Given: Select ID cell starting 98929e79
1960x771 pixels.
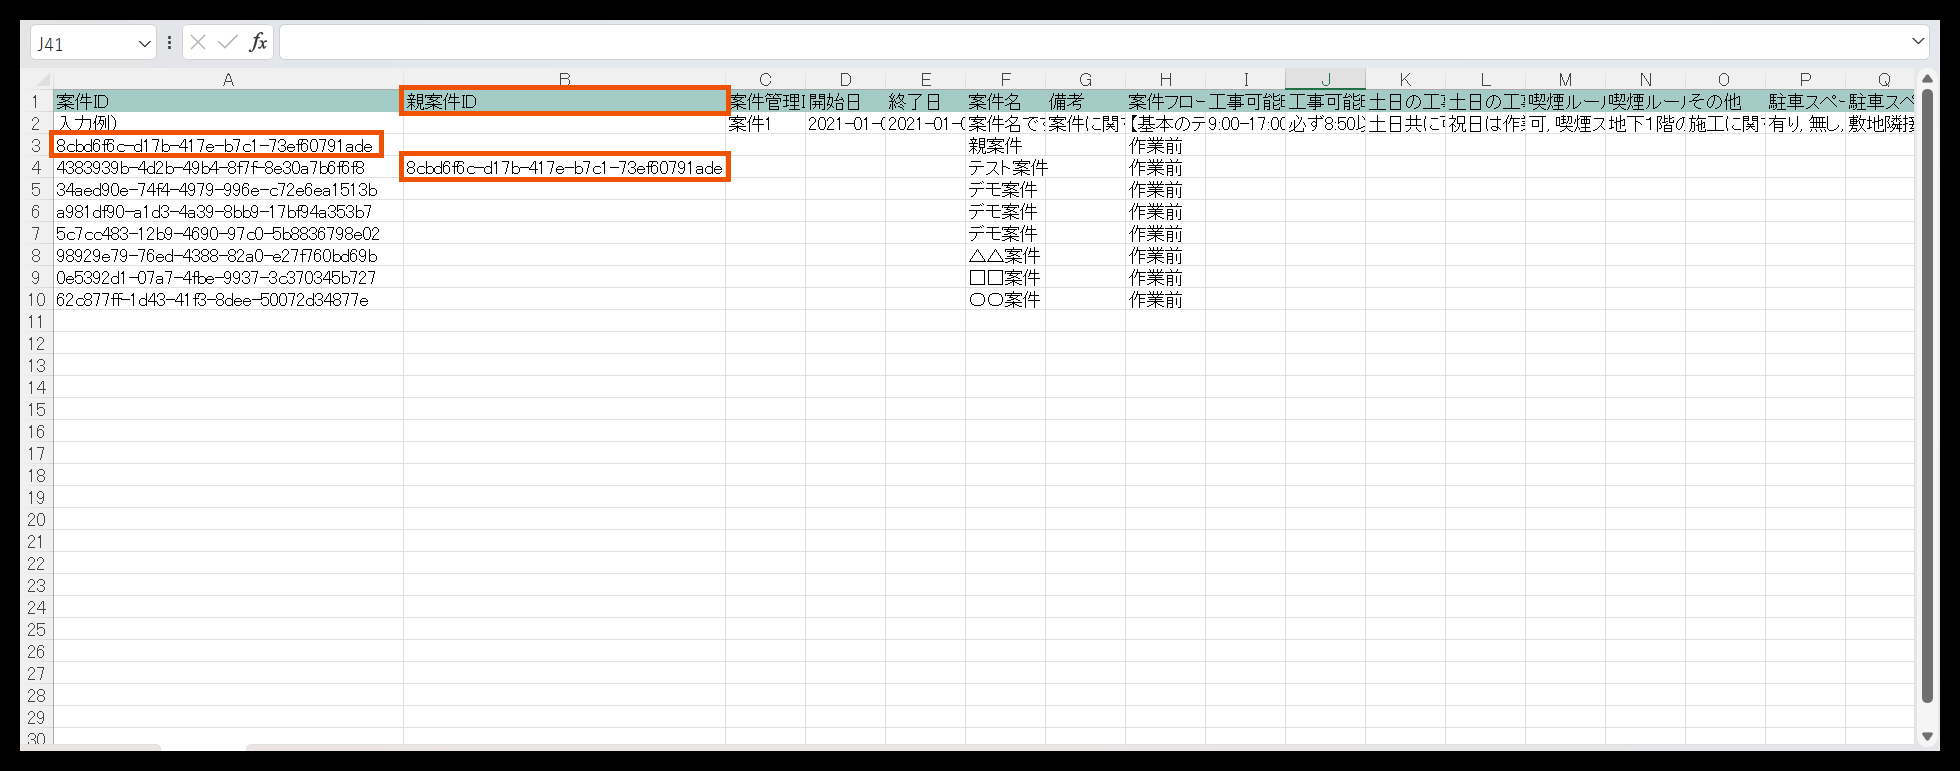Looking at the screenshot, I should [x=228, y=255].
